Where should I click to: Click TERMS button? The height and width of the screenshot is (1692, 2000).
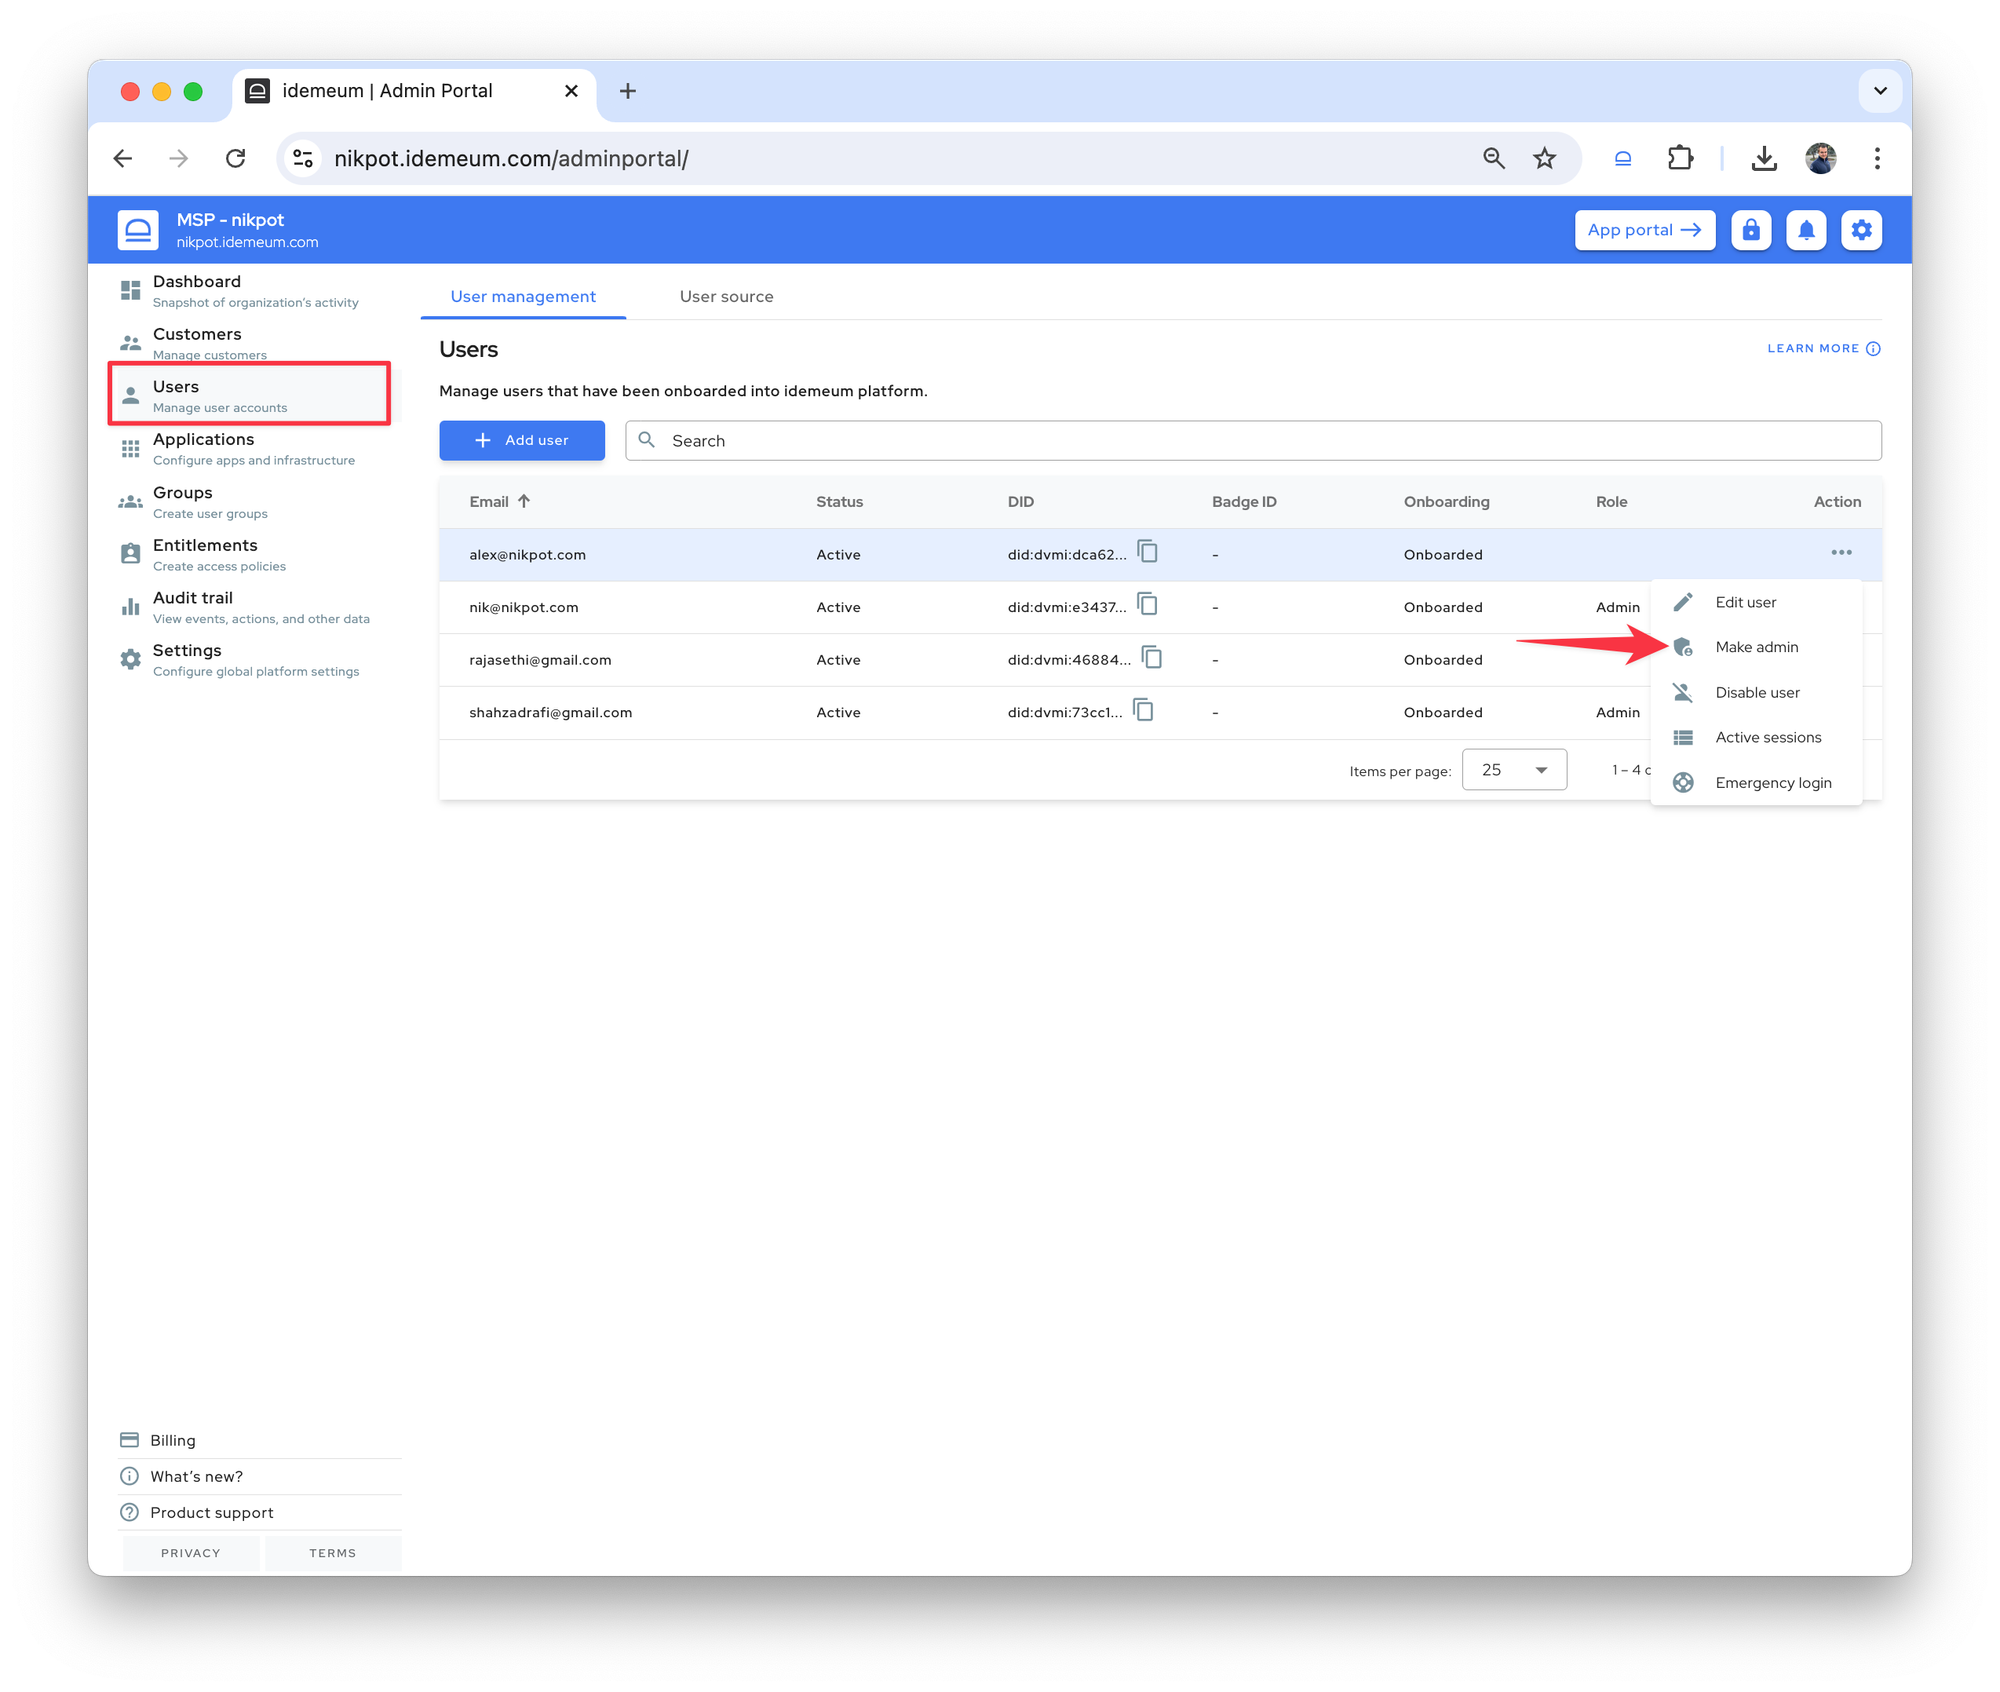(x=333, y=1552)
